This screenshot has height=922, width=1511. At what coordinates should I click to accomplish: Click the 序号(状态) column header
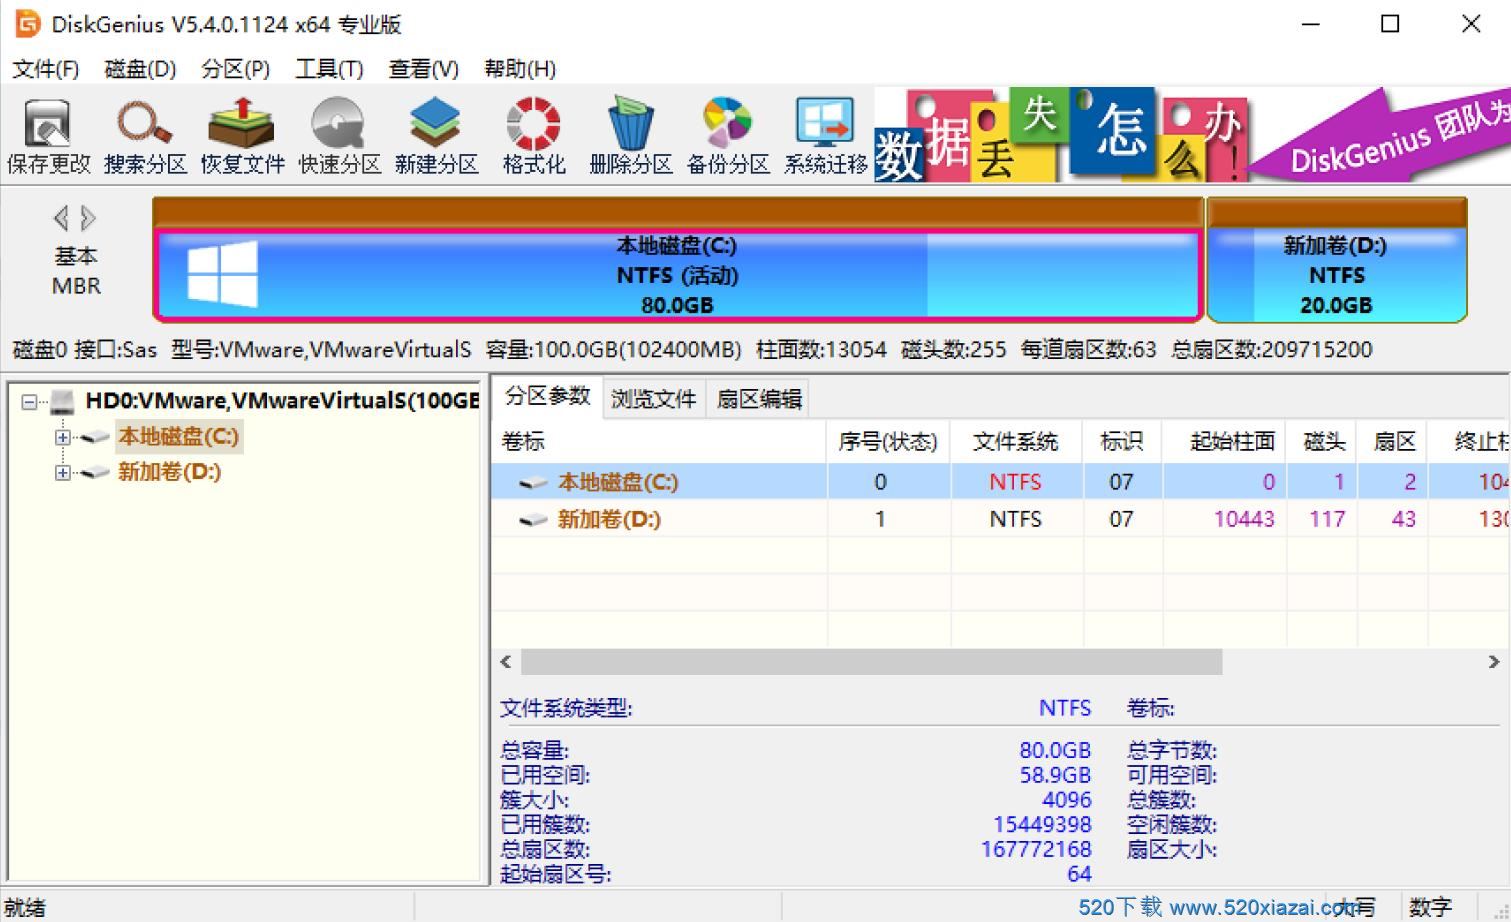point(888,442)
